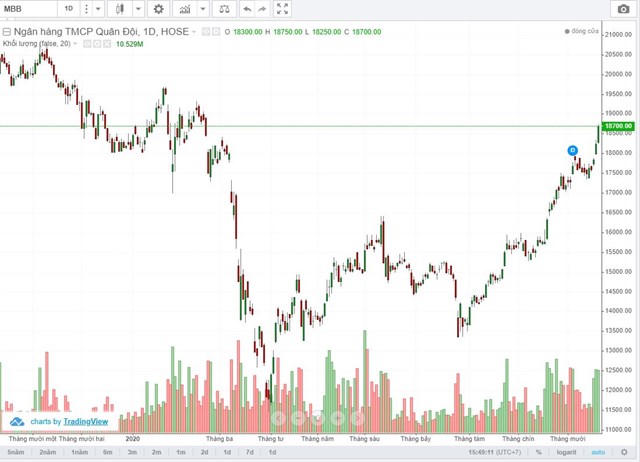
Task: Select the 2d time range
Action: [x=204, y=452]
